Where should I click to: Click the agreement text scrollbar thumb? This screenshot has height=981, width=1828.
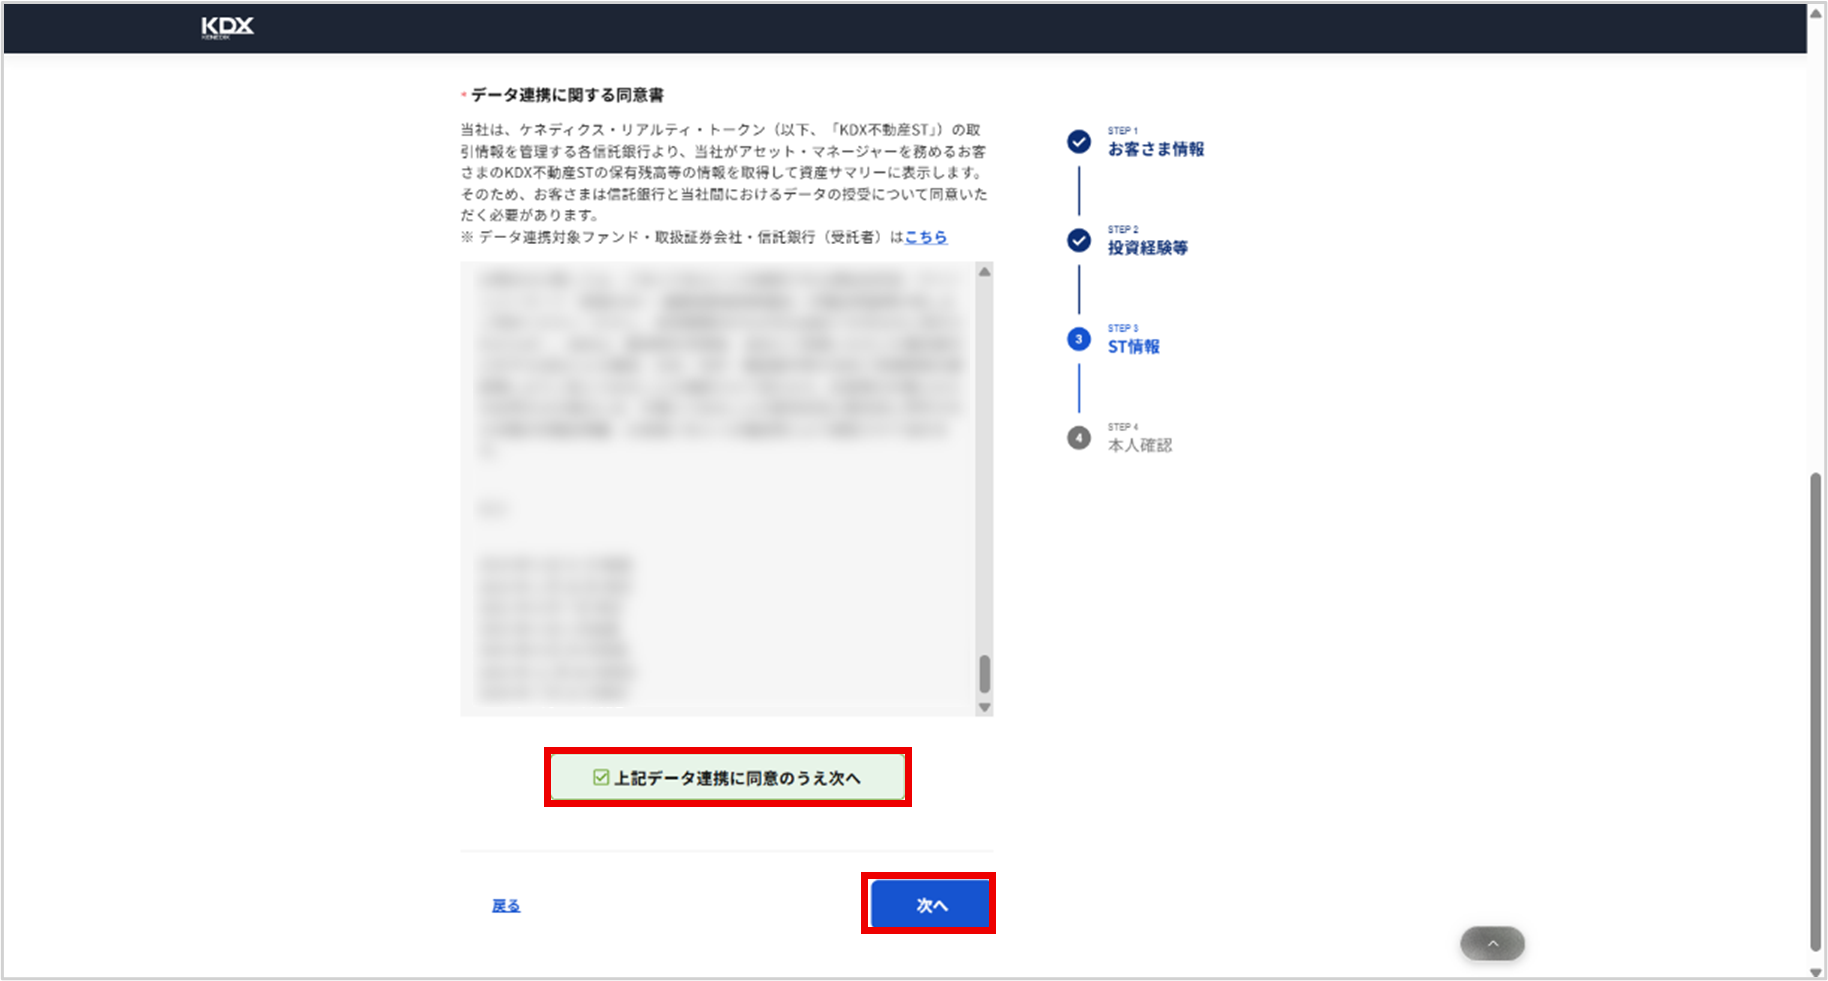[985, 674]
